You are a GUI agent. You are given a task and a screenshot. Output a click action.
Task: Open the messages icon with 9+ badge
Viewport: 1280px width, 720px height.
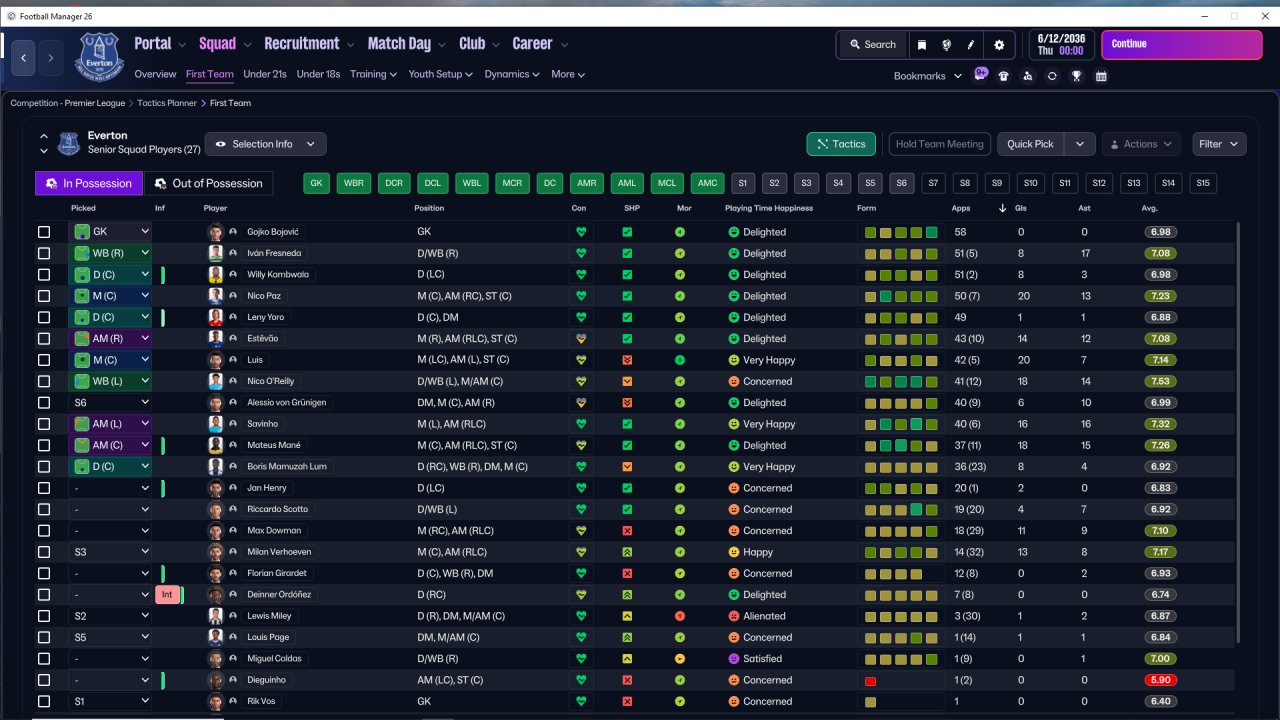[980, 75]
